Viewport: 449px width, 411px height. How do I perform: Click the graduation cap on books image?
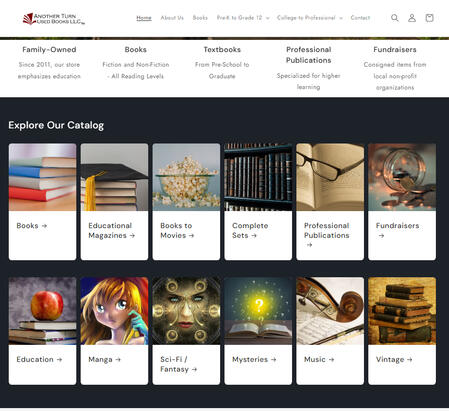(x=114, y=177)
